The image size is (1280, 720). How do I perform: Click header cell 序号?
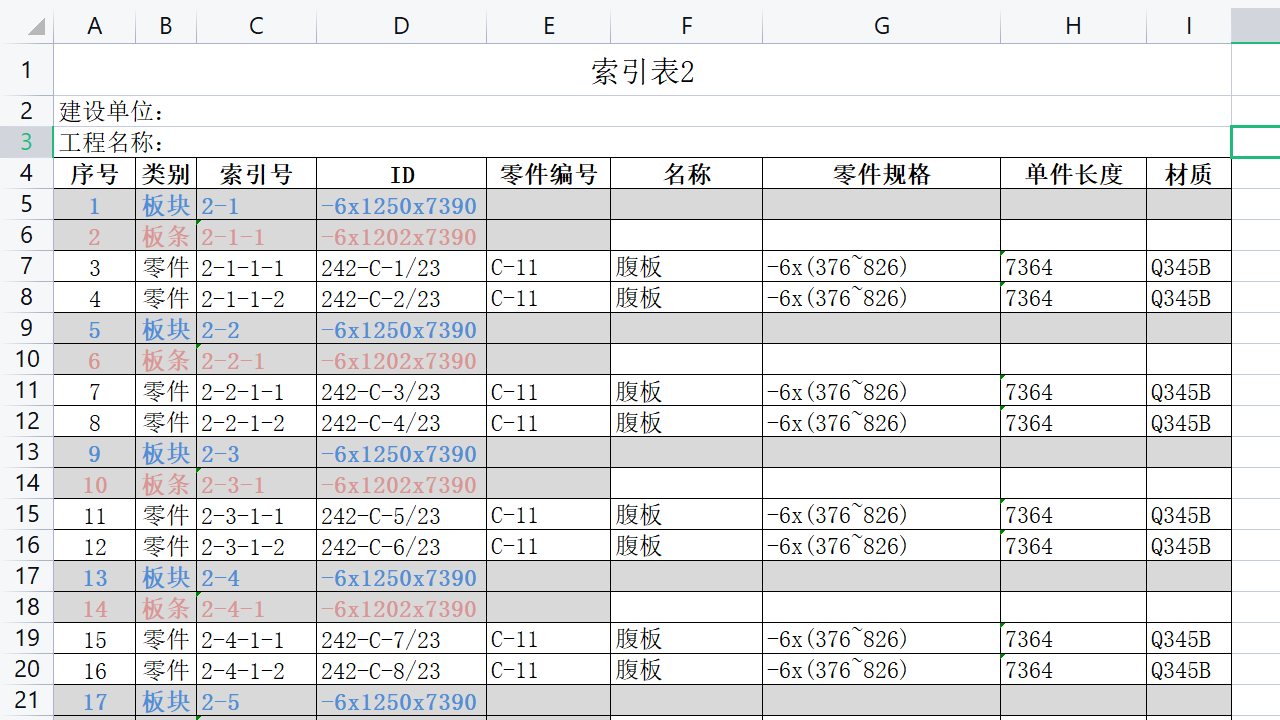point(95,174)
